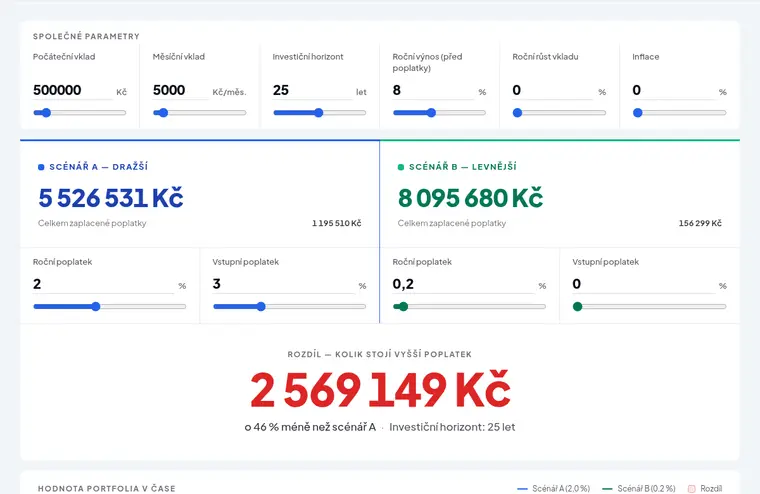
Task: Click the Investiční horizont field showing 25
Action: tap(312, 90)
